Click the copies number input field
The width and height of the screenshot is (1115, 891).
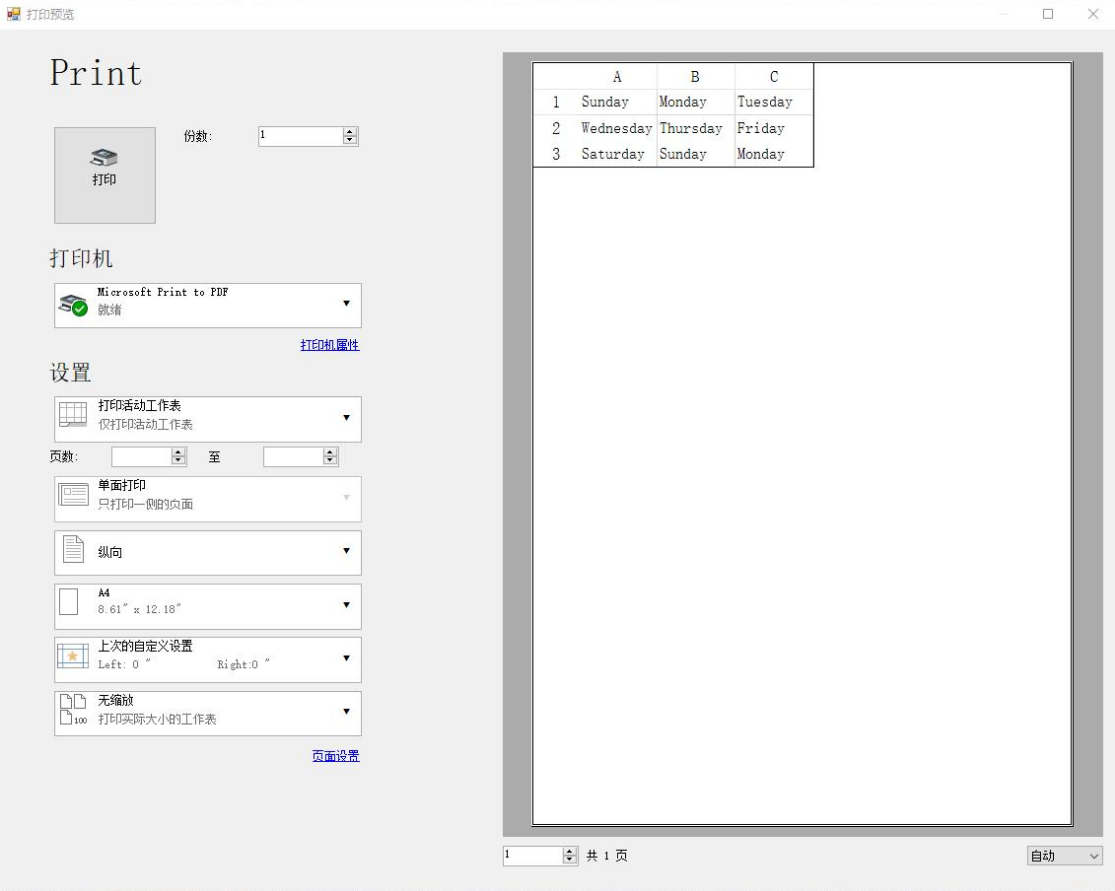pos(299,136)
